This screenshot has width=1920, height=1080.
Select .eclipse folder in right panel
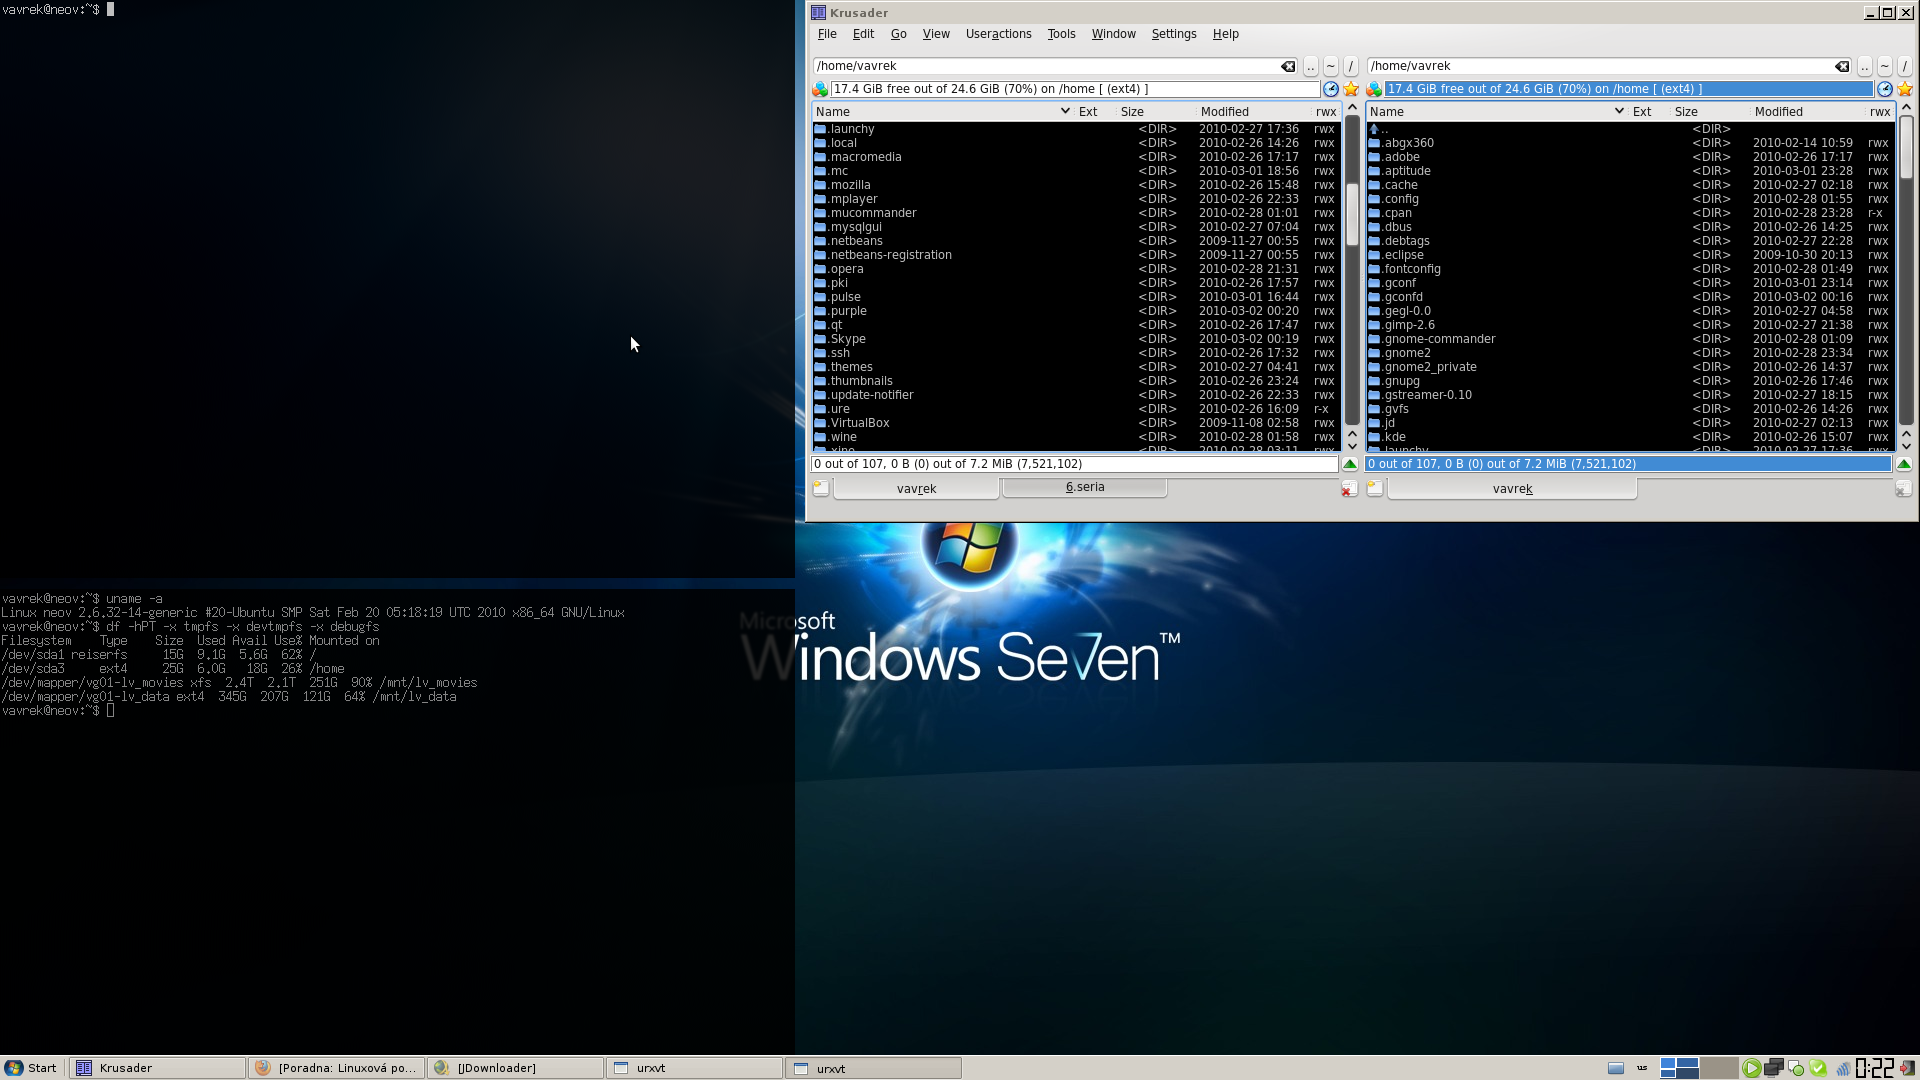(1630, 255)
